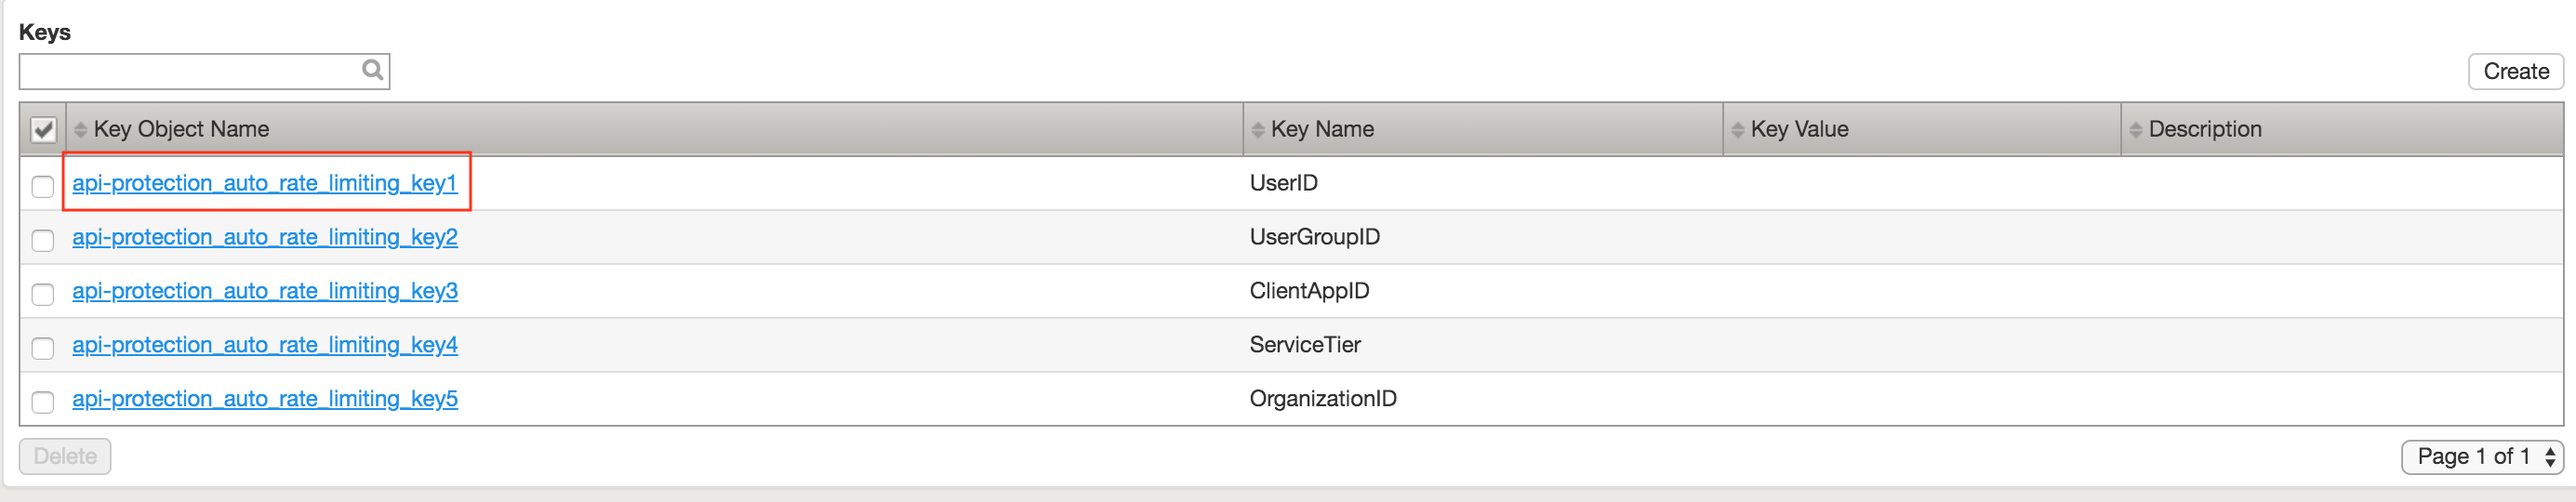Sort by Description column arrows
This screenshot has height=502, width=2576.
[x=2136, y=130]
